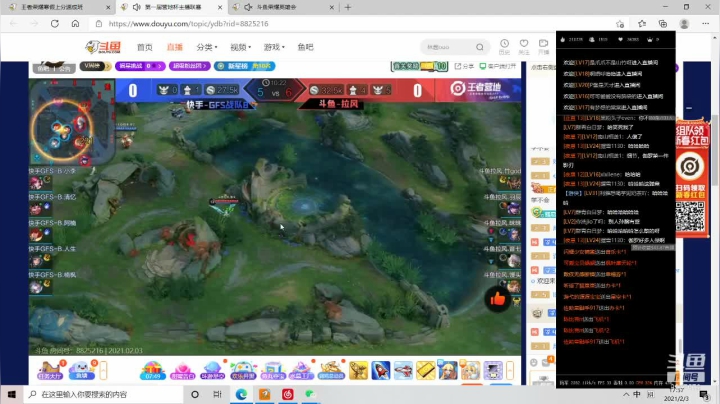Open the notification center icon

704,394
